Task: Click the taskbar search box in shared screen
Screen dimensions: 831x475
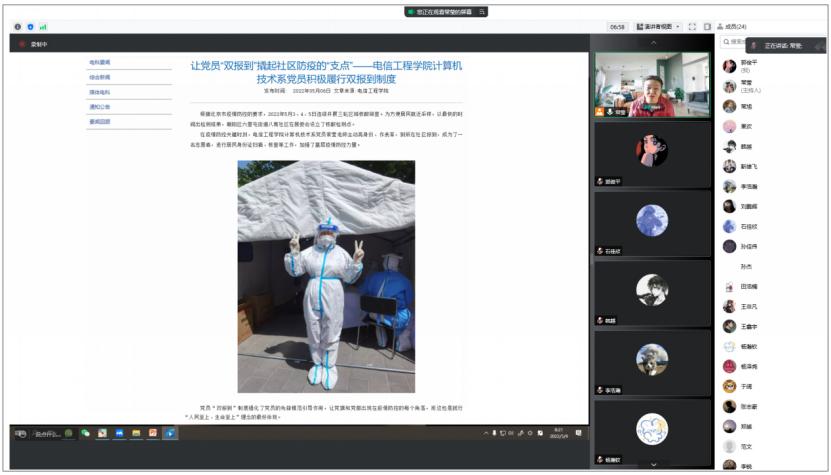Action: pyautogui.click(x=48, y=434)
